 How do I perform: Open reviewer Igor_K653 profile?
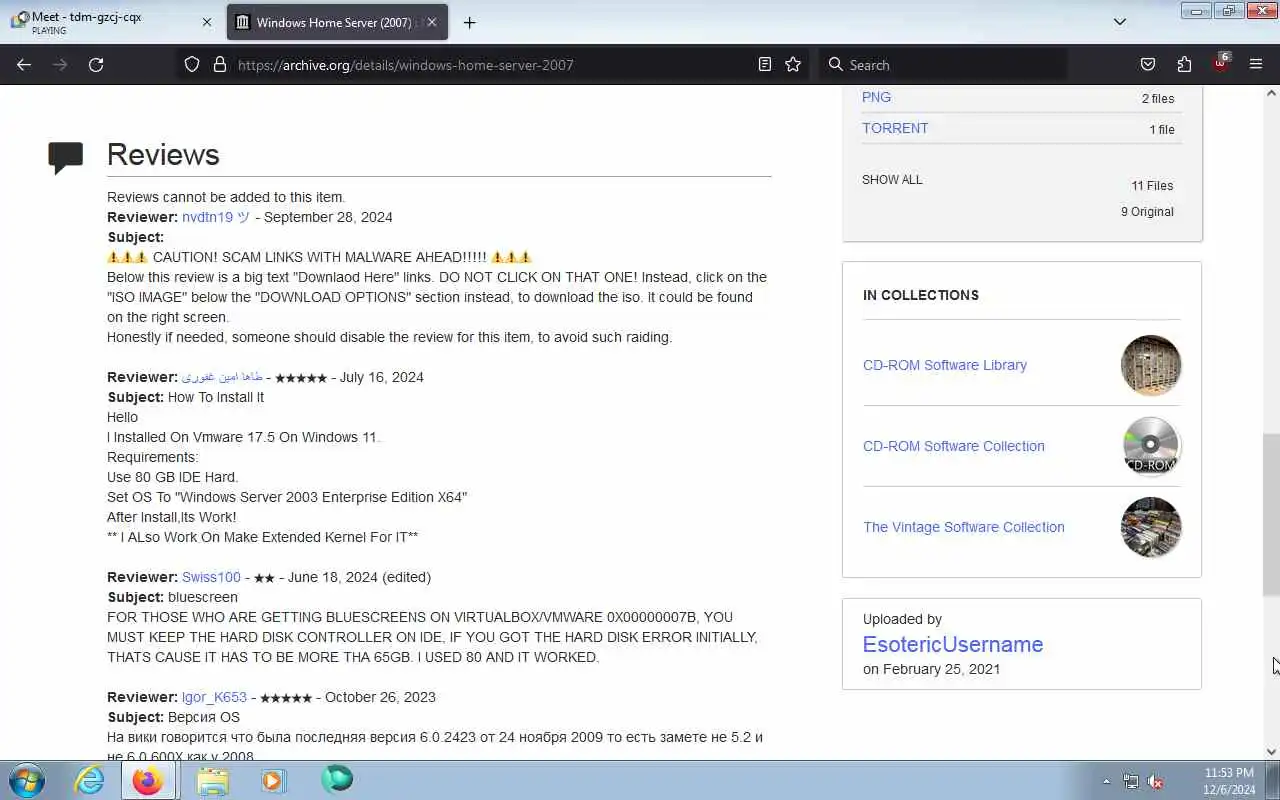coord(214,697)
